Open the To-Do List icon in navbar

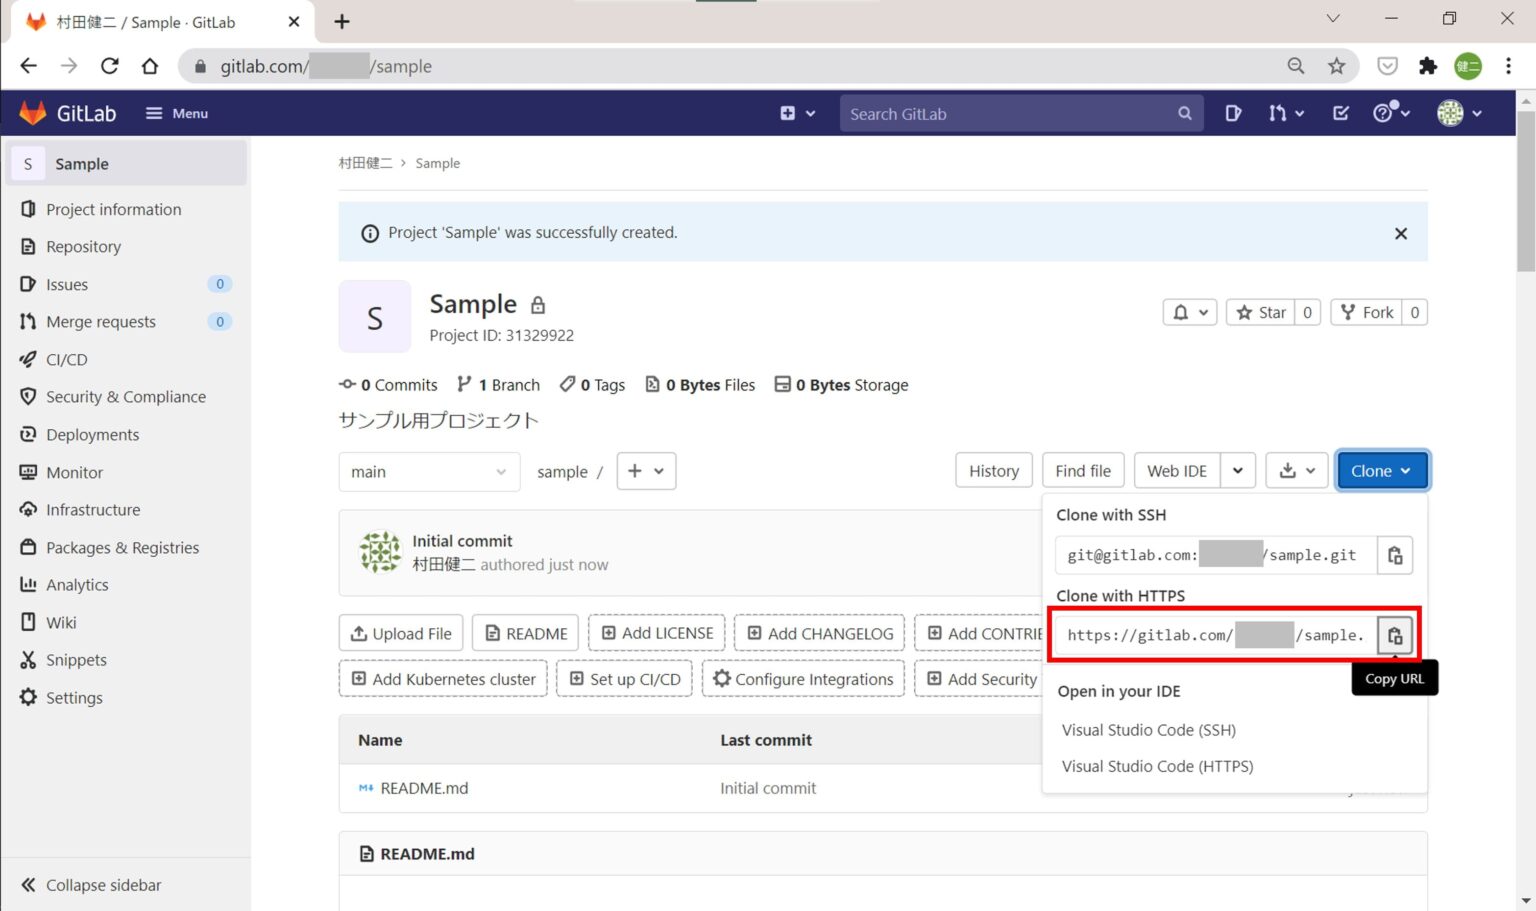pos(1340,113)
